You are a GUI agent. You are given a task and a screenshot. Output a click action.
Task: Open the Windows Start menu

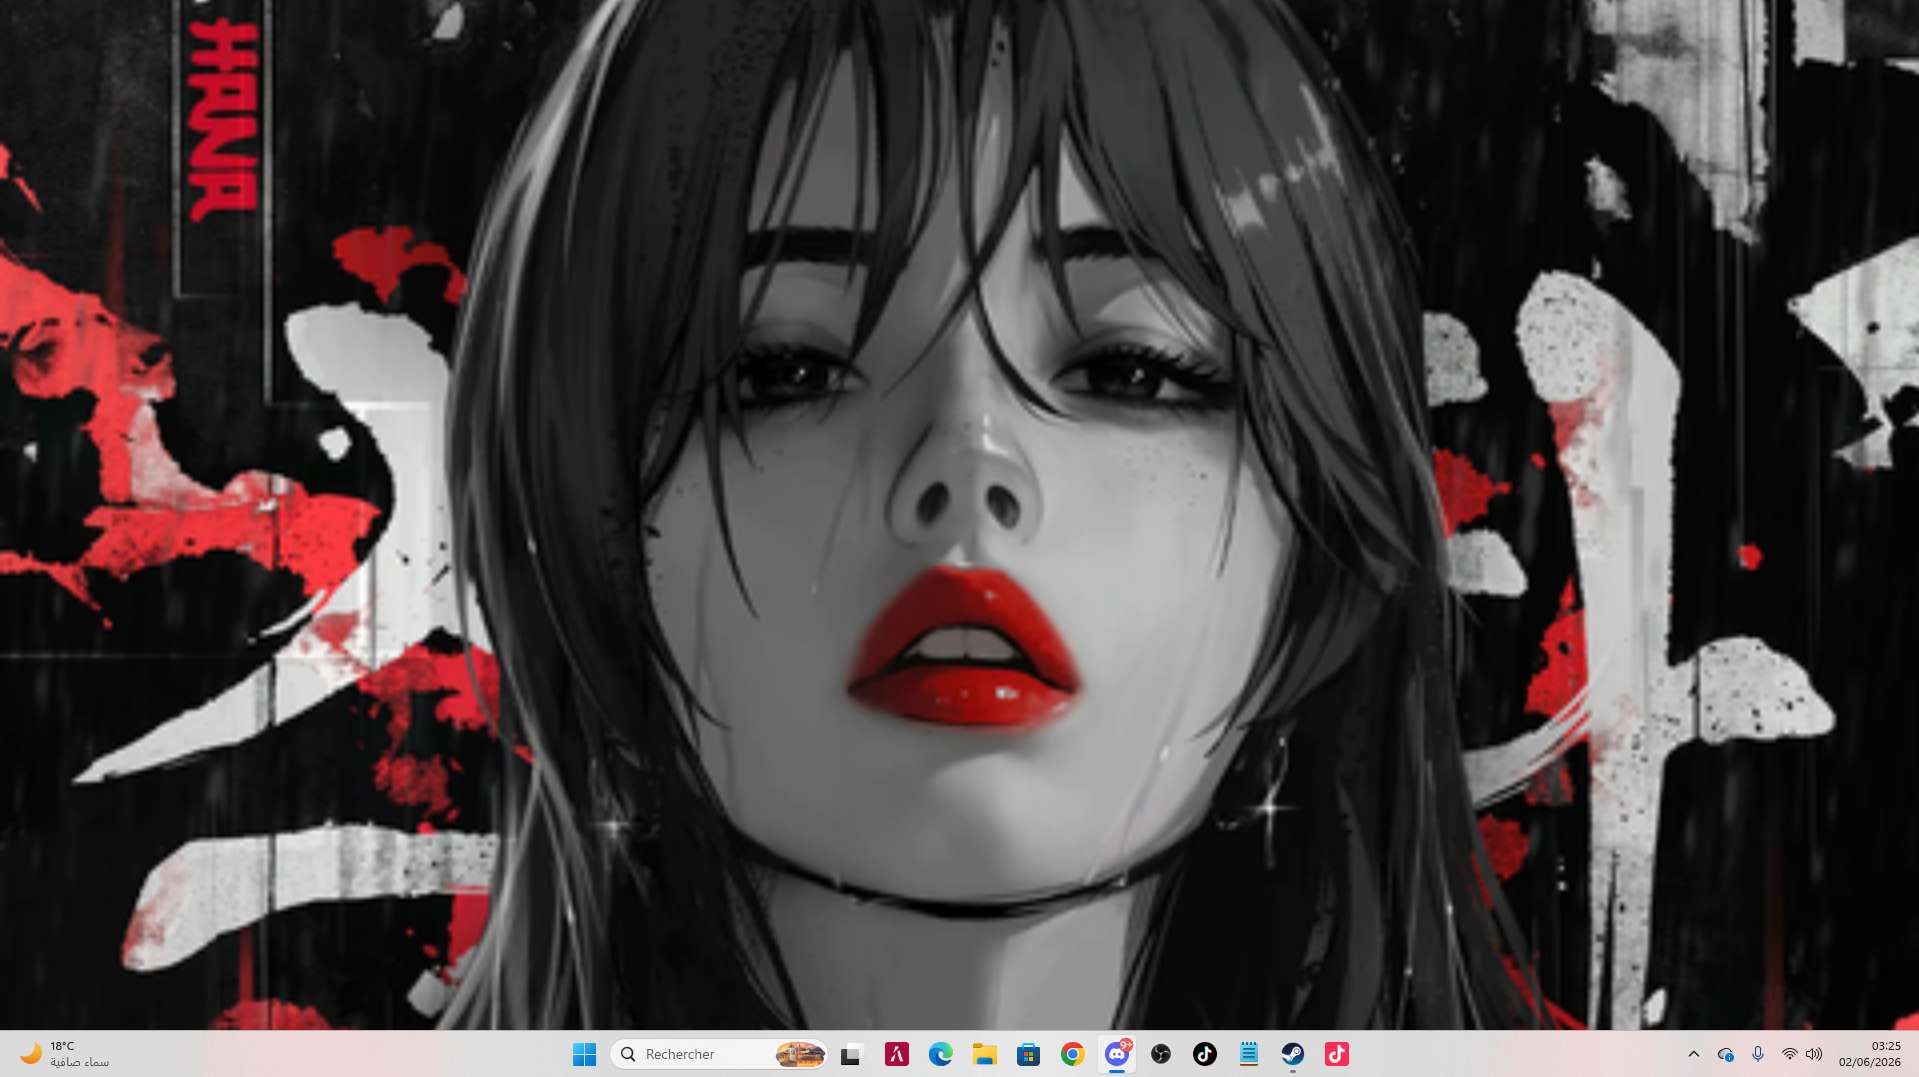pos(584,1054)
